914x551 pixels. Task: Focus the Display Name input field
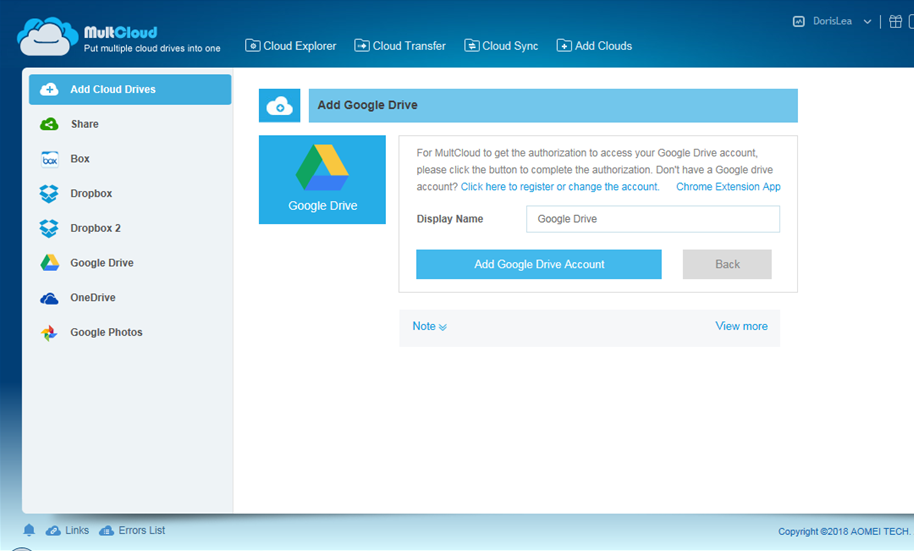tap(653, 219)
